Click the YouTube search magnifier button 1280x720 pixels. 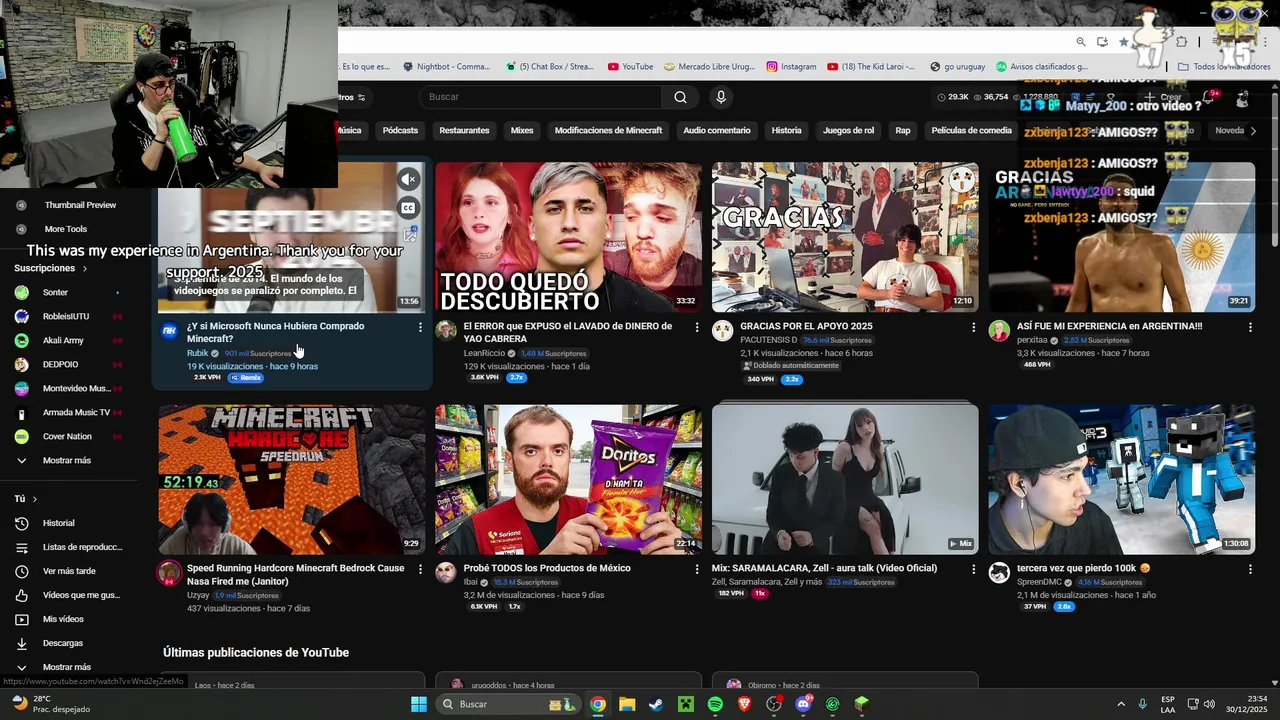pyautogui.click(x=680, y=97)
